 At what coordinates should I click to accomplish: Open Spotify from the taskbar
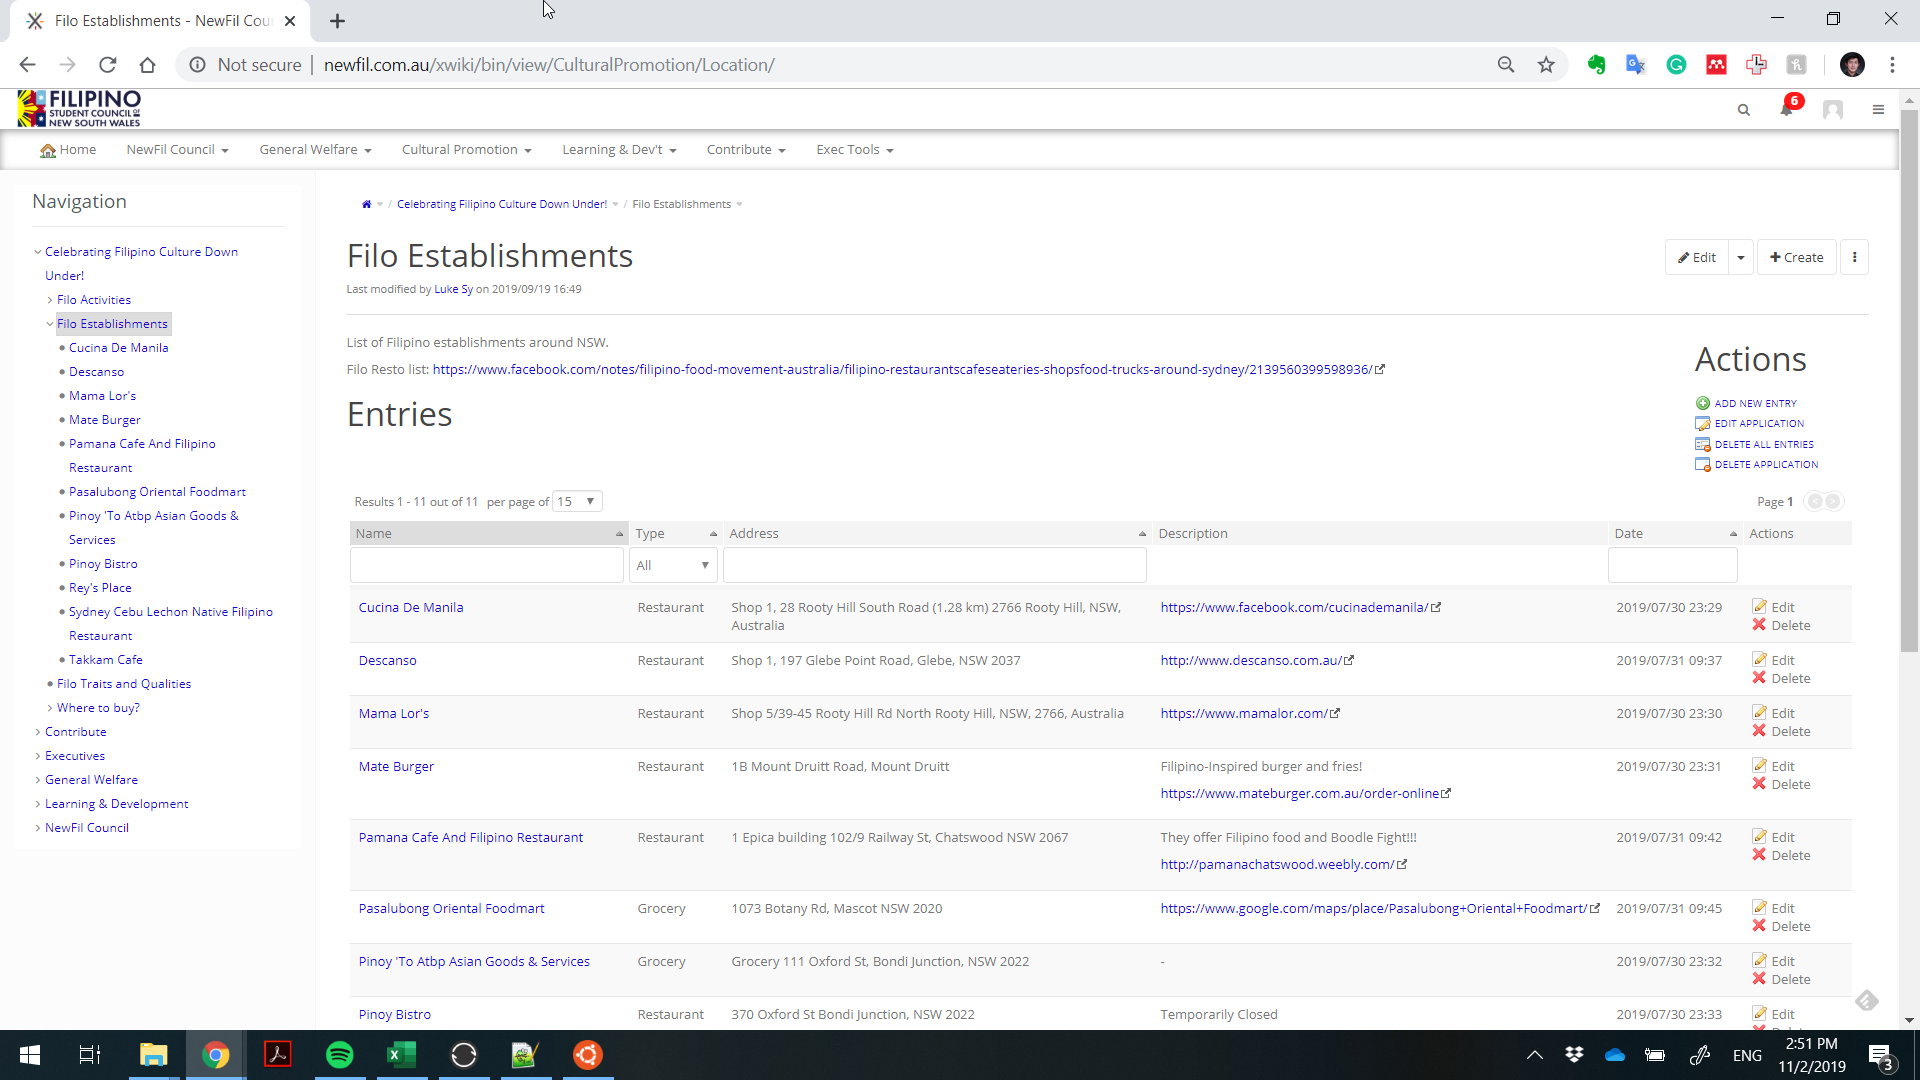340,1055
